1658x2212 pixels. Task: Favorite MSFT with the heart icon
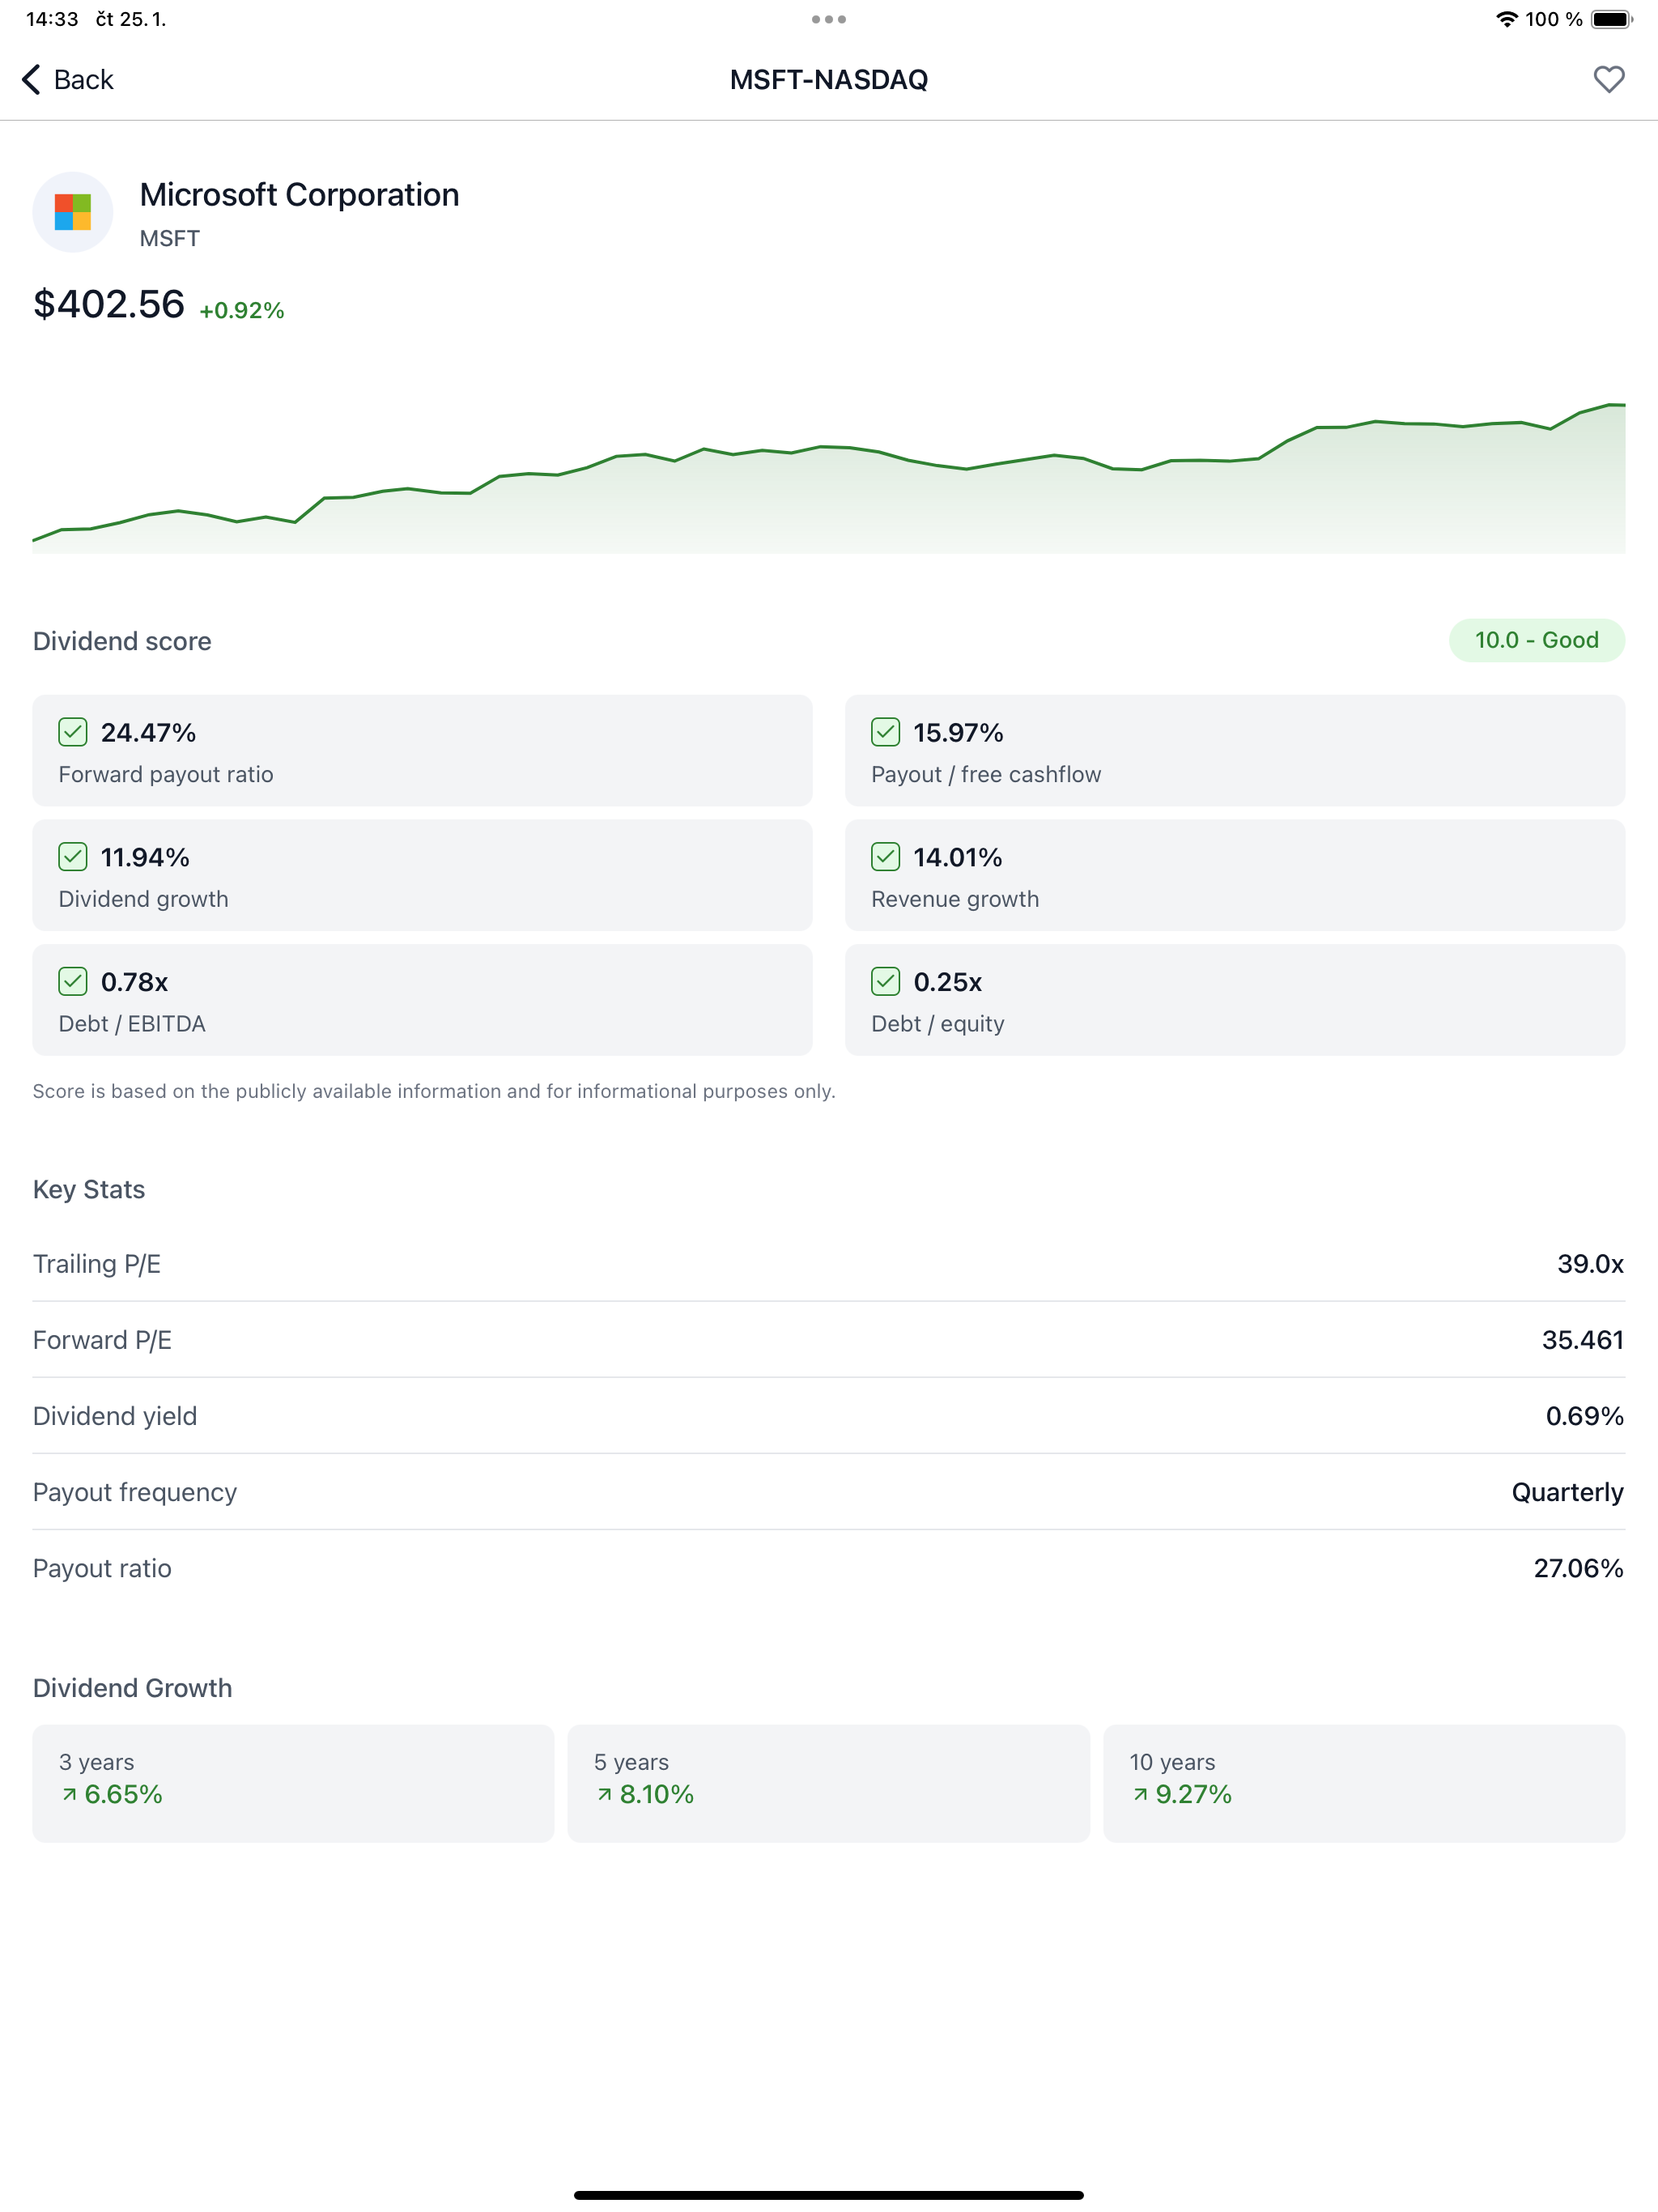pyautogui.click(x=1608, y=79)
